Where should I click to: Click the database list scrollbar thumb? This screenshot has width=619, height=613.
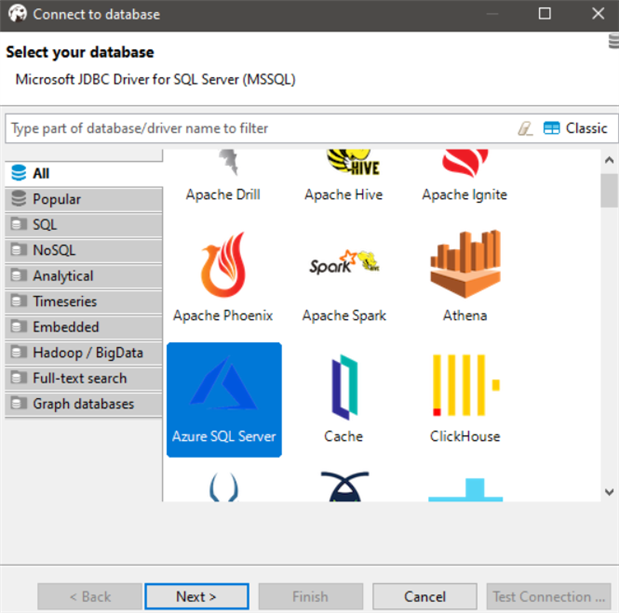point(610,191)
